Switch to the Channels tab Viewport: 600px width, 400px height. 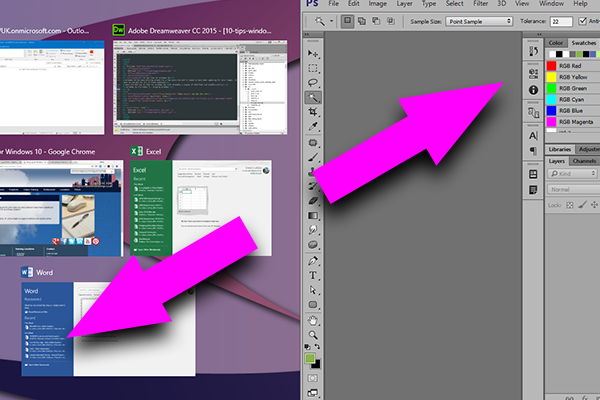coord(584,161)
